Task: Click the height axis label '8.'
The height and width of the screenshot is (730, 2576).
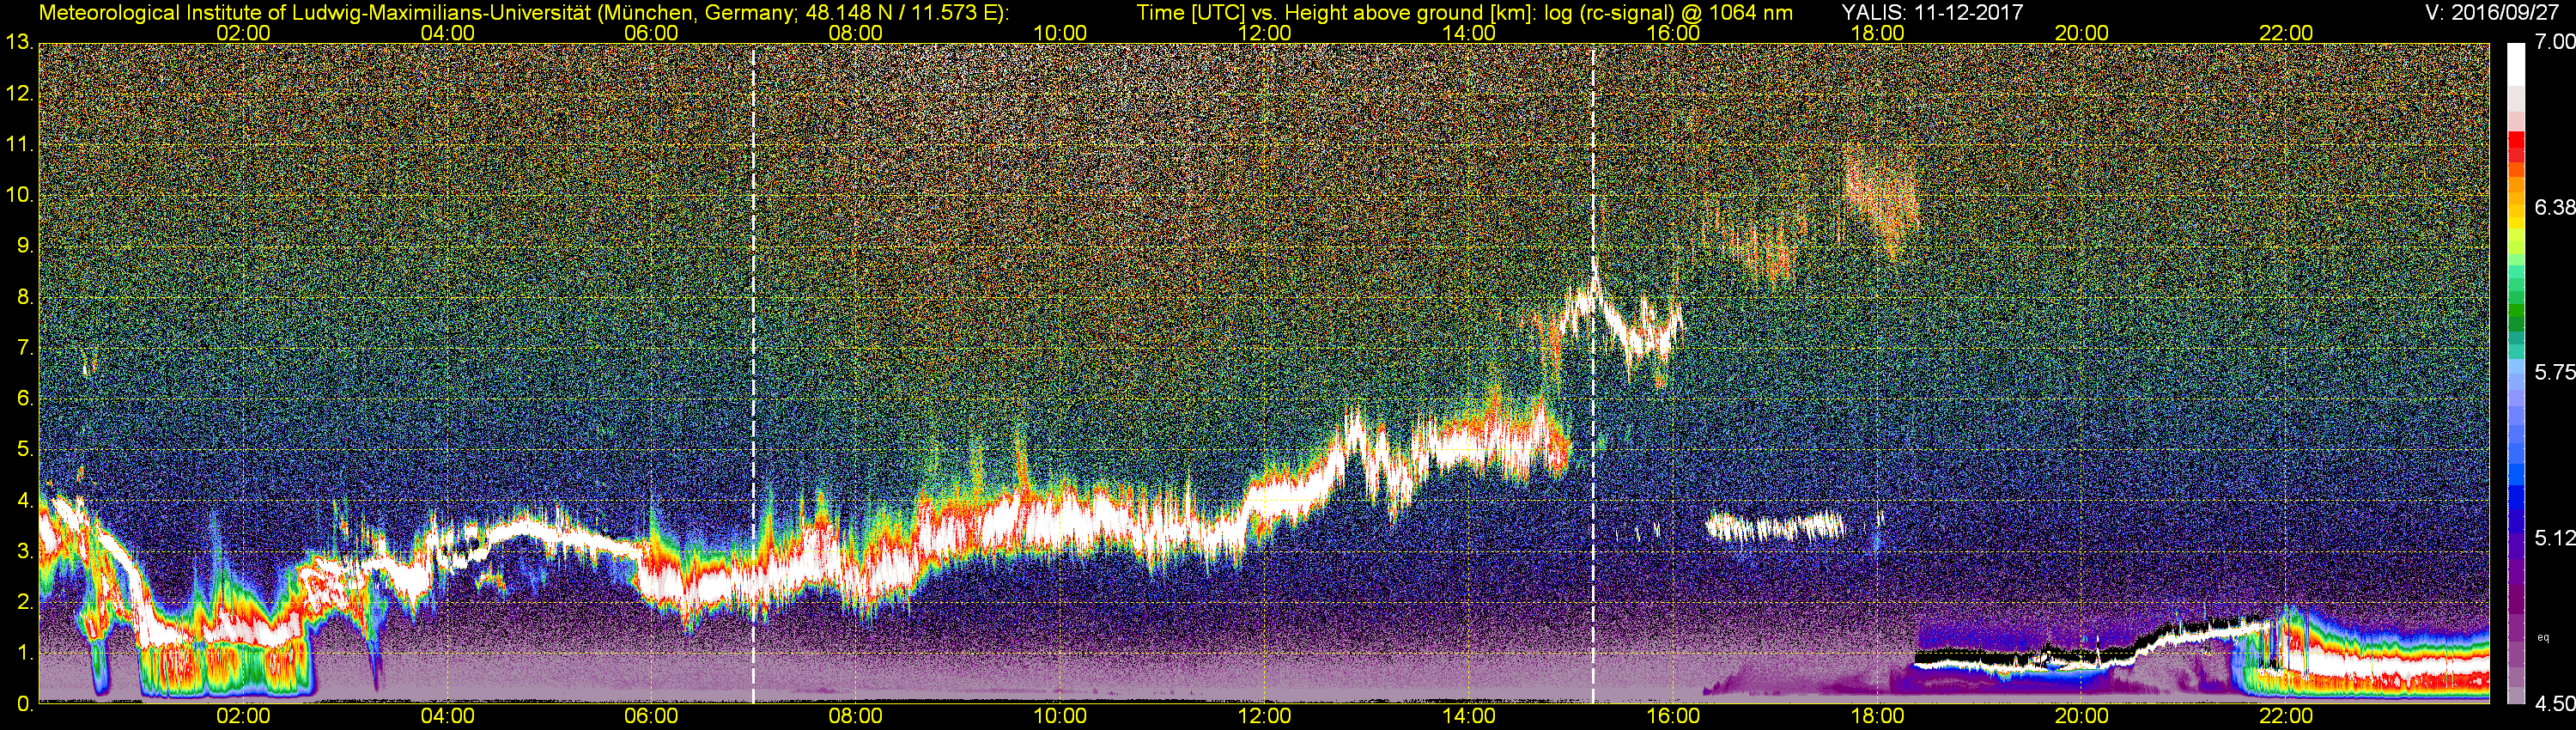Action: (x=24, y=297)
